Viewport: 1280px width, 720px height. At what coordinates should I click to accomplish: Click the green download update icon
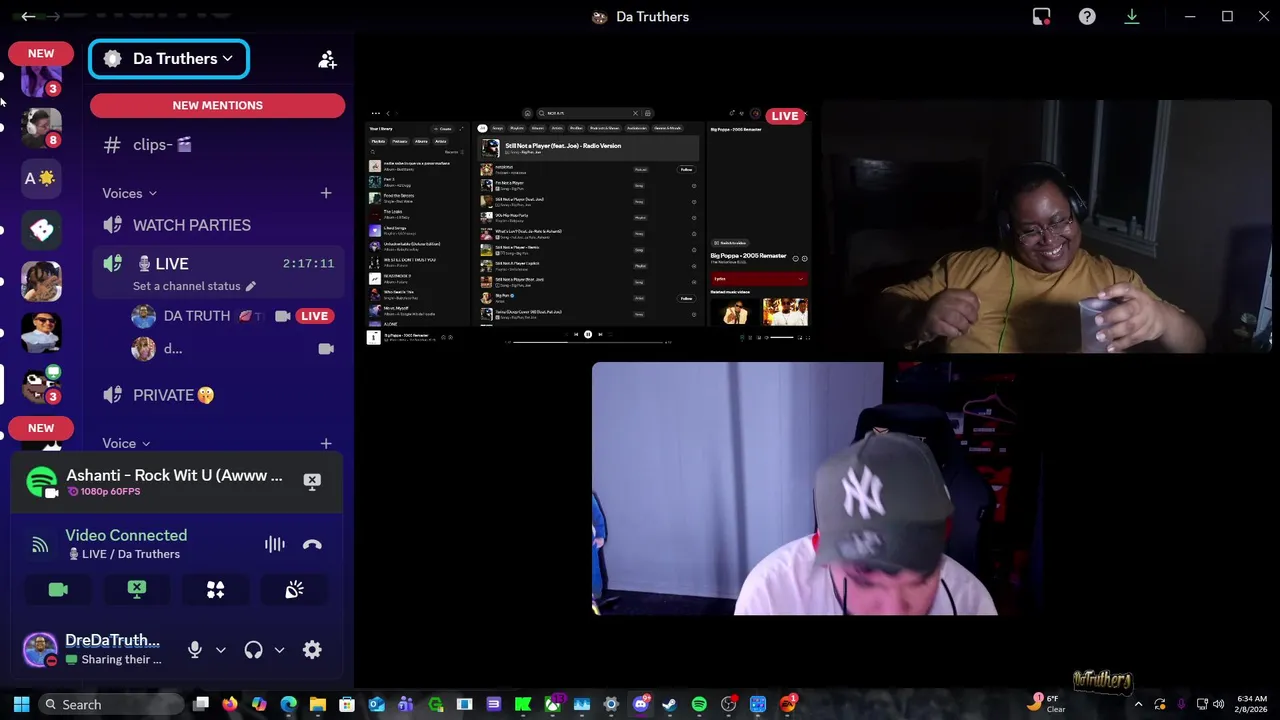(1132, 16)
